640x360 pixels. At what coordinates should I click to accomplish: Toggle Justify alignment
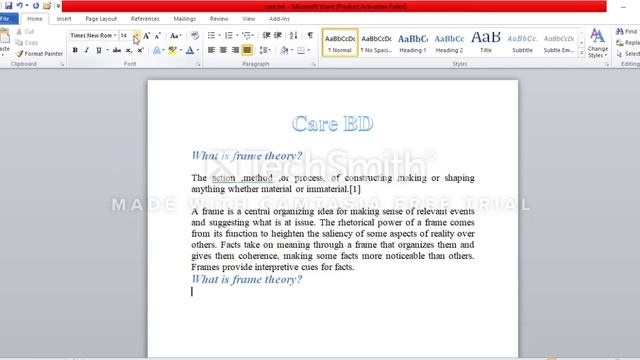[x=247, y=50]
